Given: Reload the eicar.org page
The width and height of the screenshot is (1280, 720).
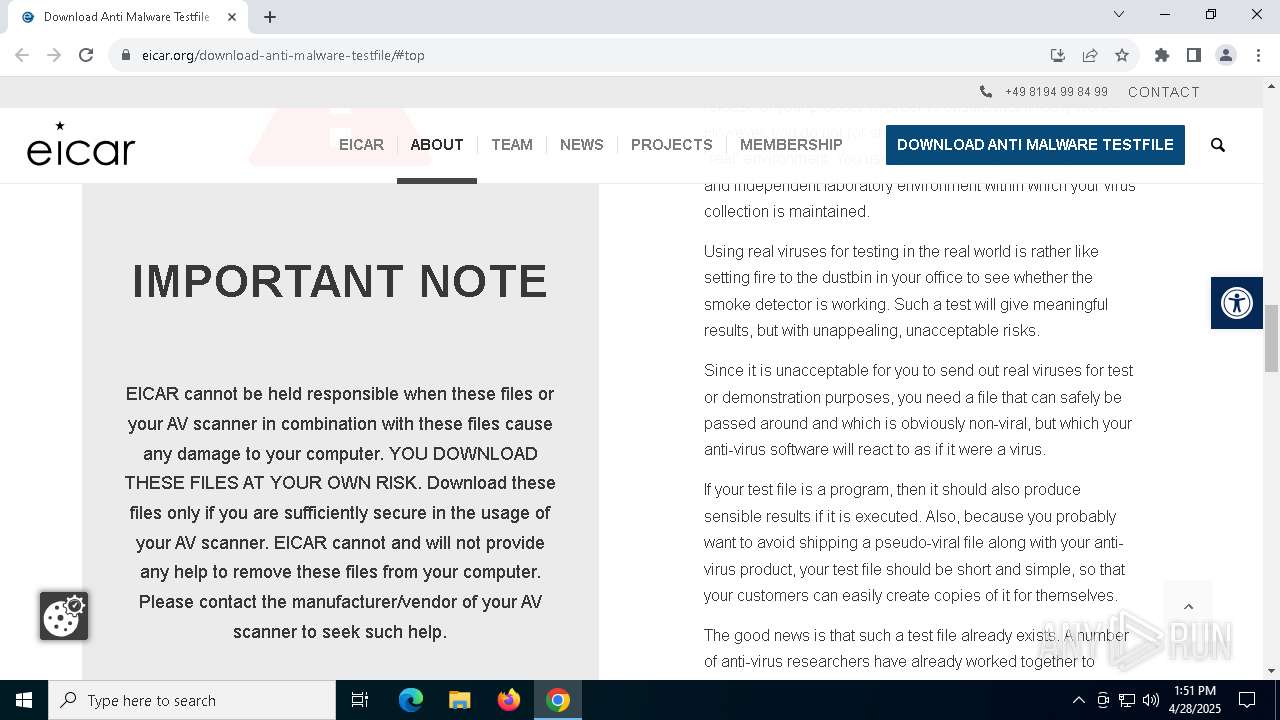Looking at the screenshot, I should pyautogui.click(x=86, y=55).
